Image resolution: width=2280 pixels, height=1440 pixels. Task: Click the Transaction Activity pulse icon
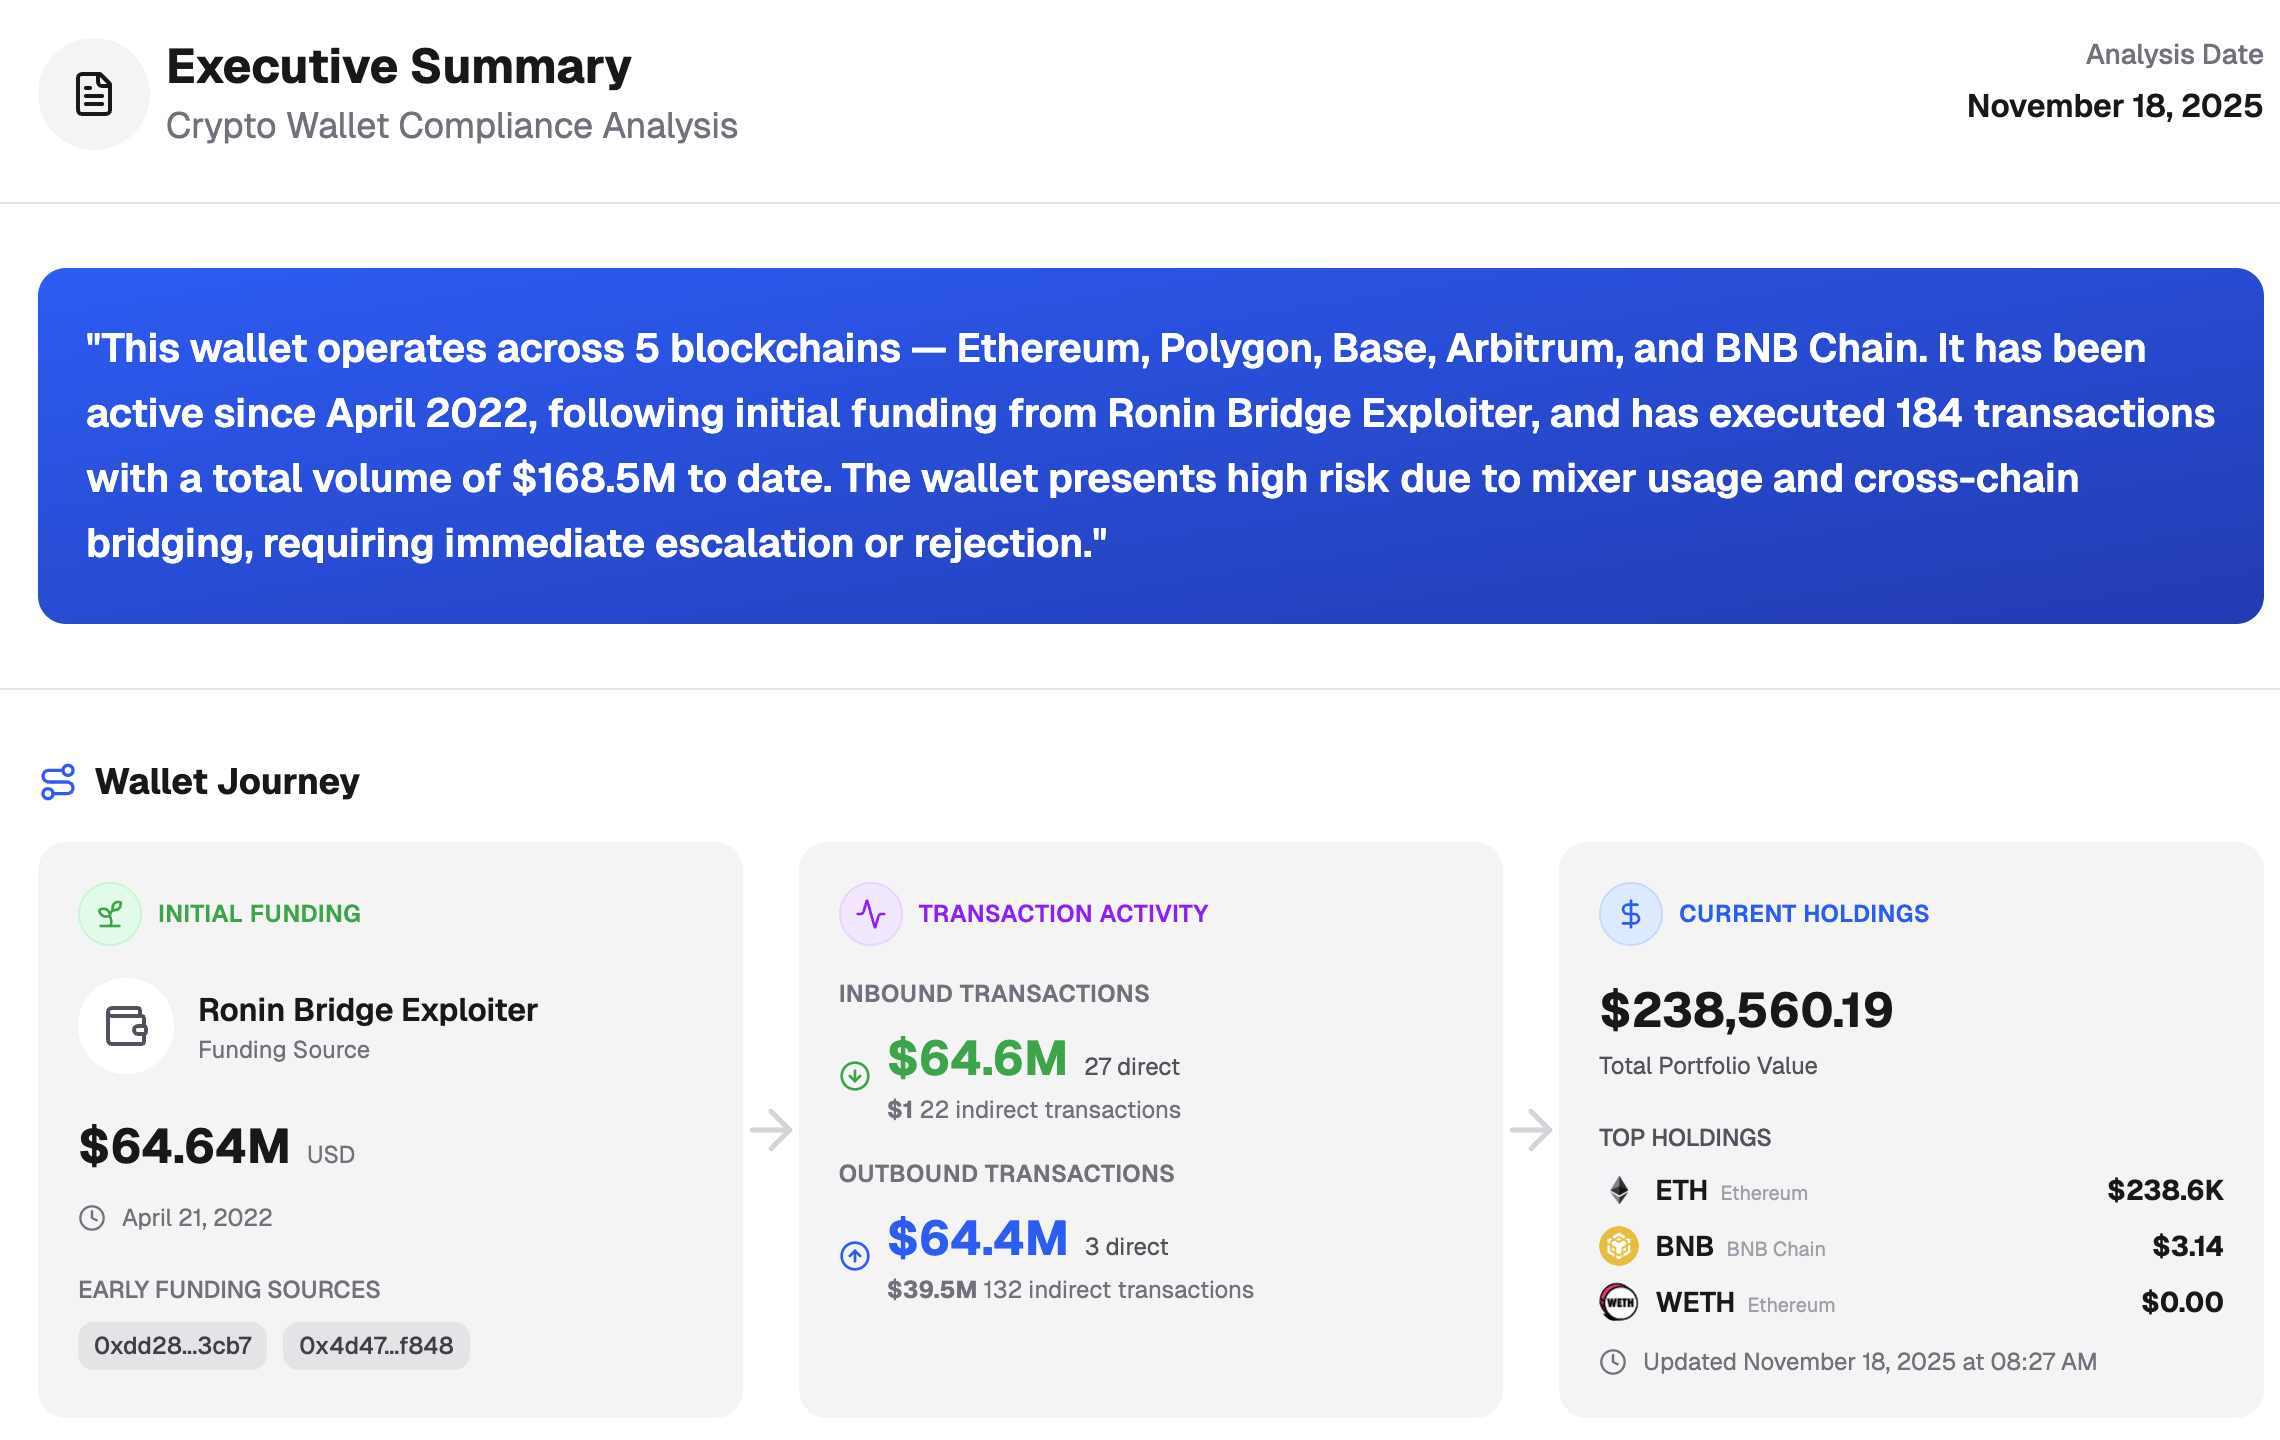tap(870, 913)
